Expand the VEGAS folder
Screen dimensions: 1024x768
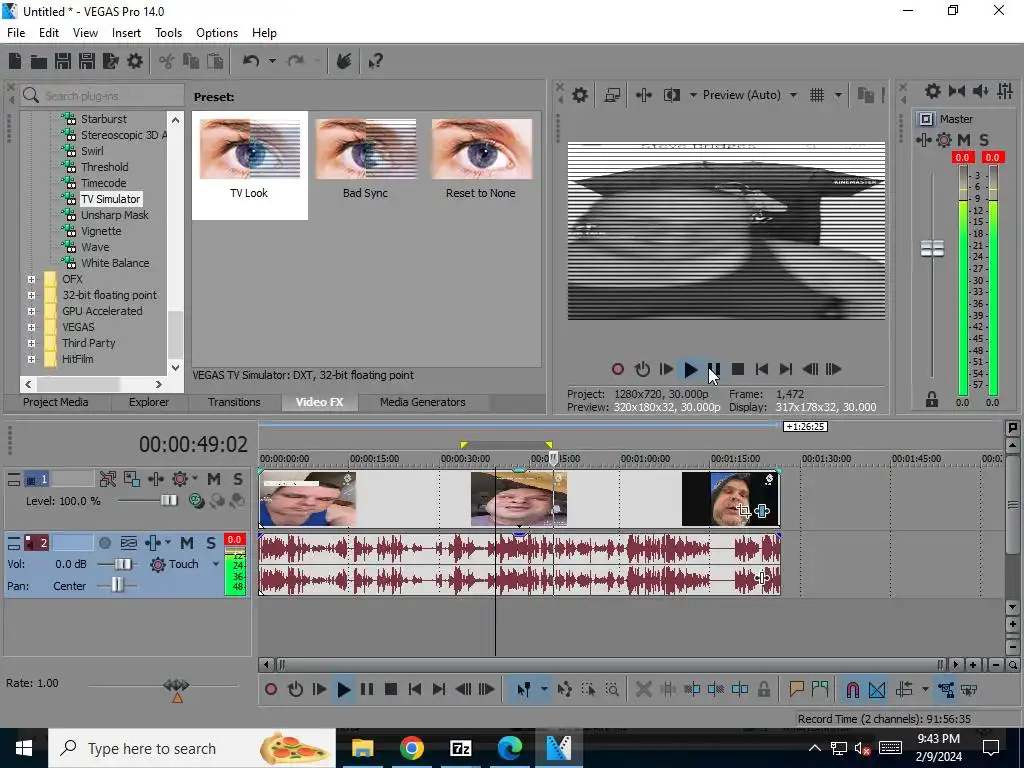point(31,327)
